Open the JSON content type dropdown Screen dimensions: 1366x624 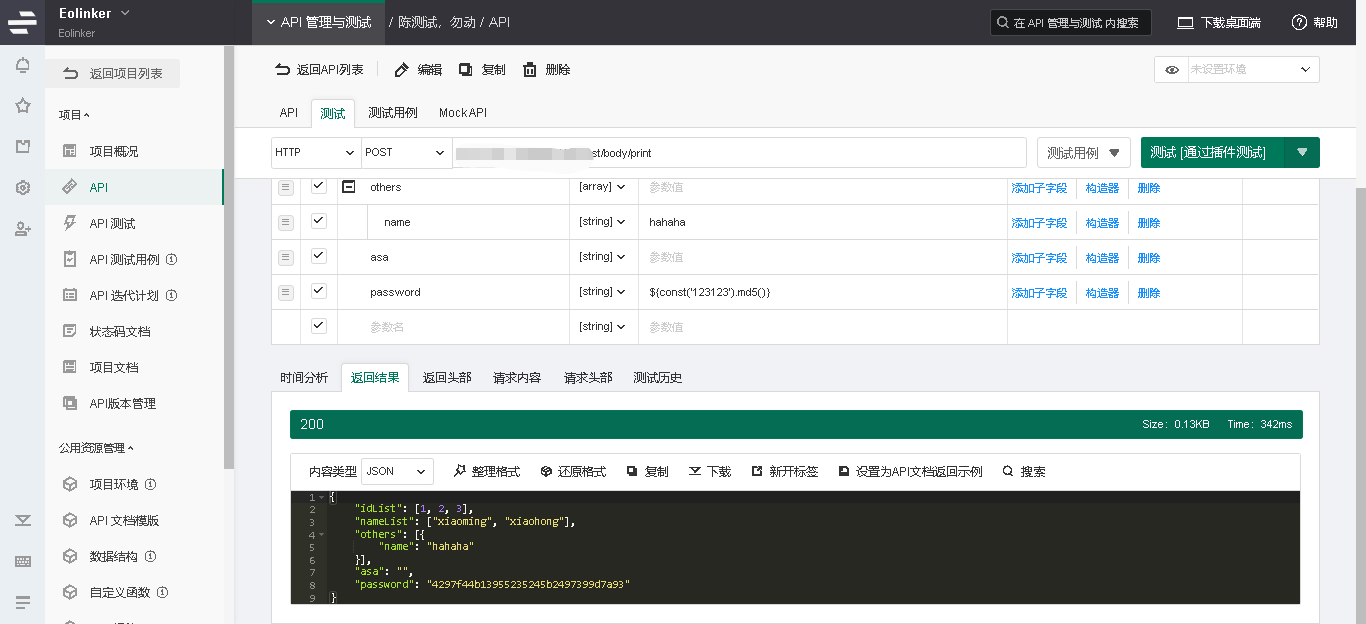coord(397,471)
